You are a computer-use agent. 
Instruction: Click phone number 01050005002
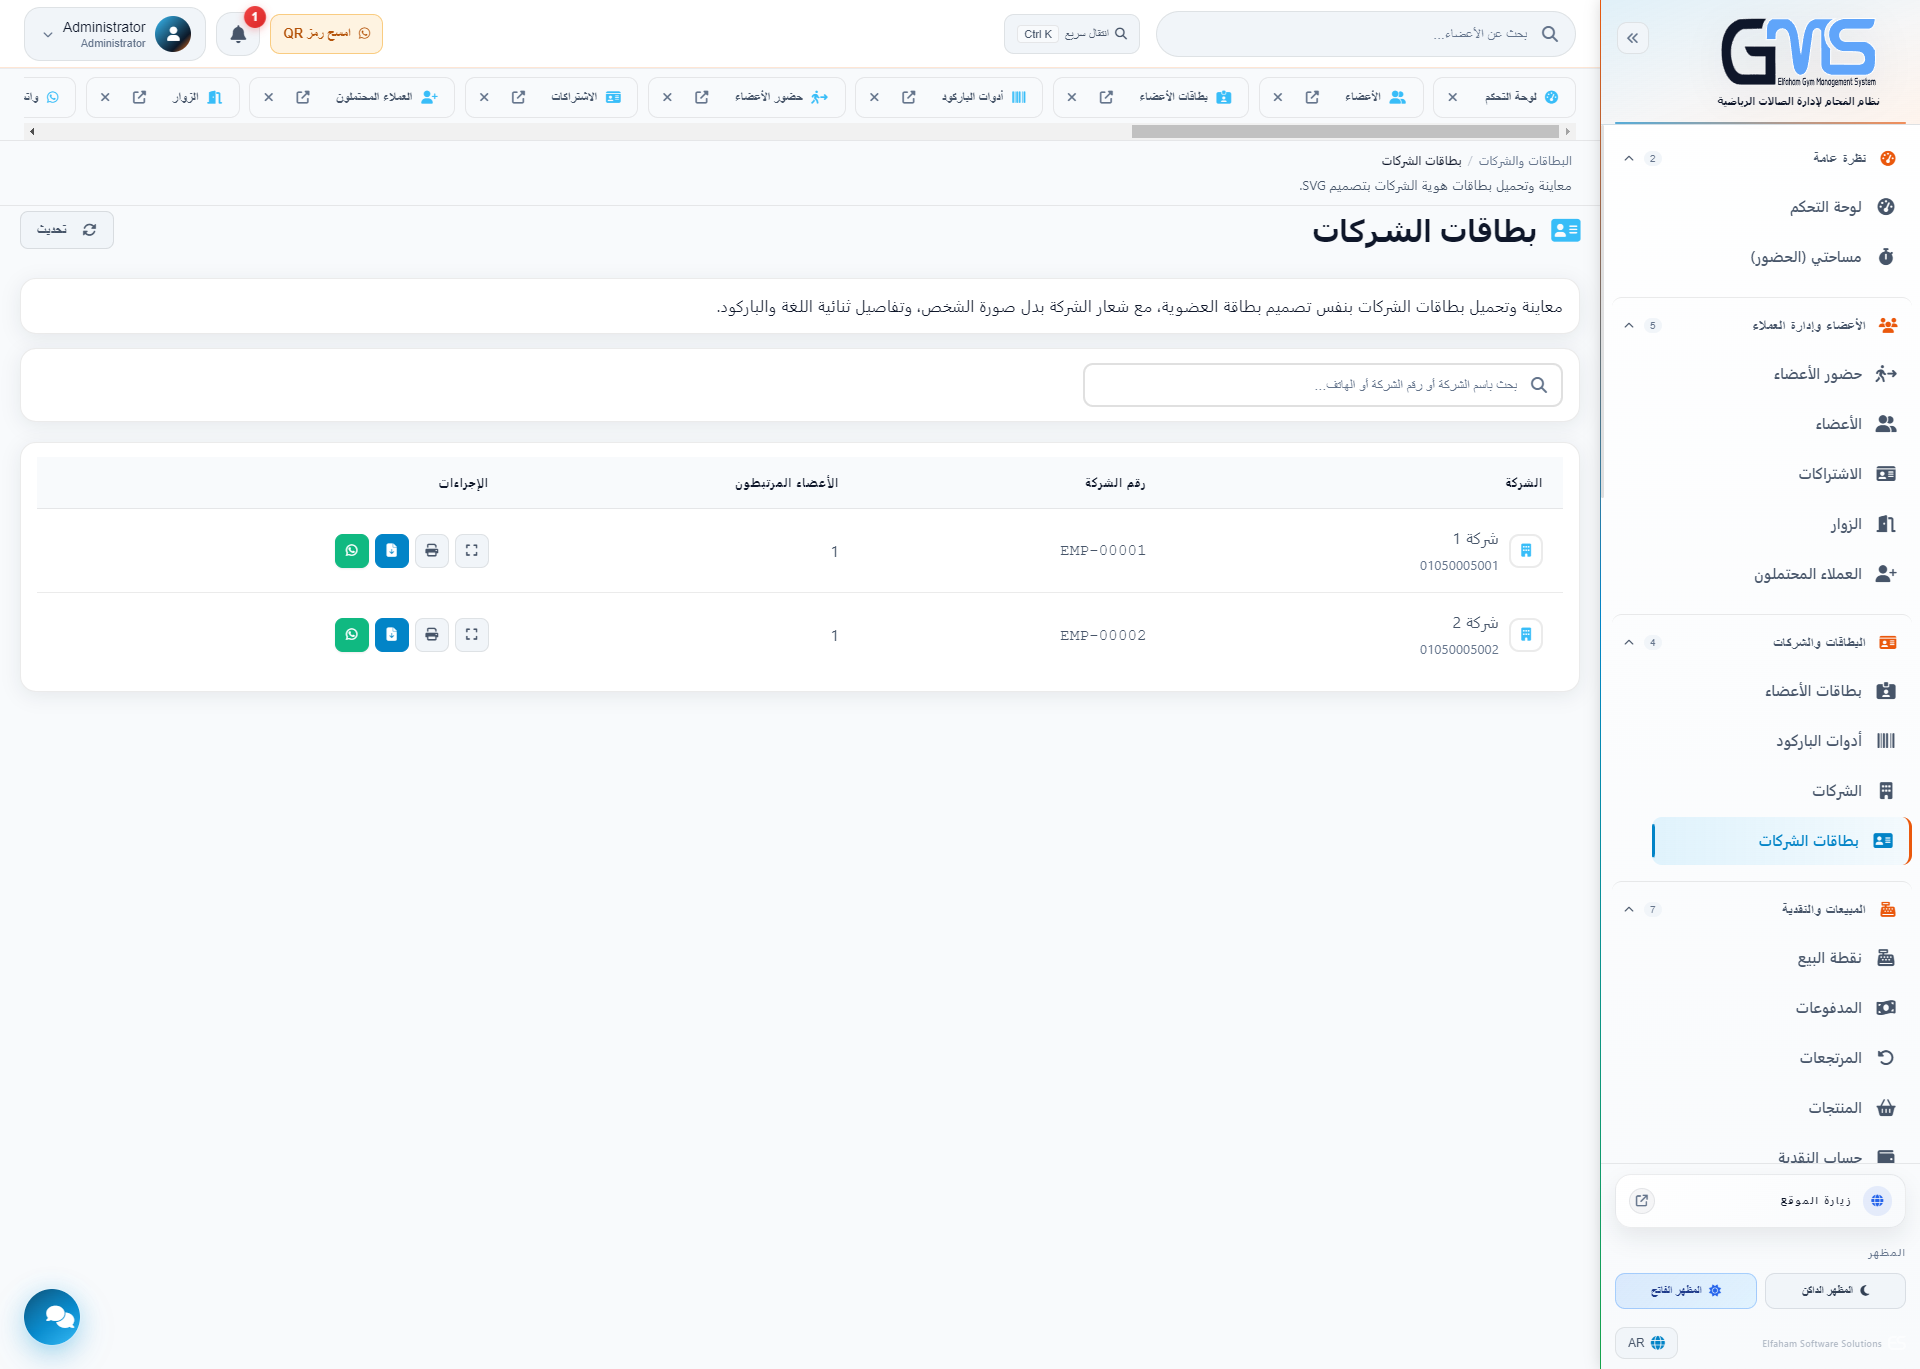tap(1459, 650)
